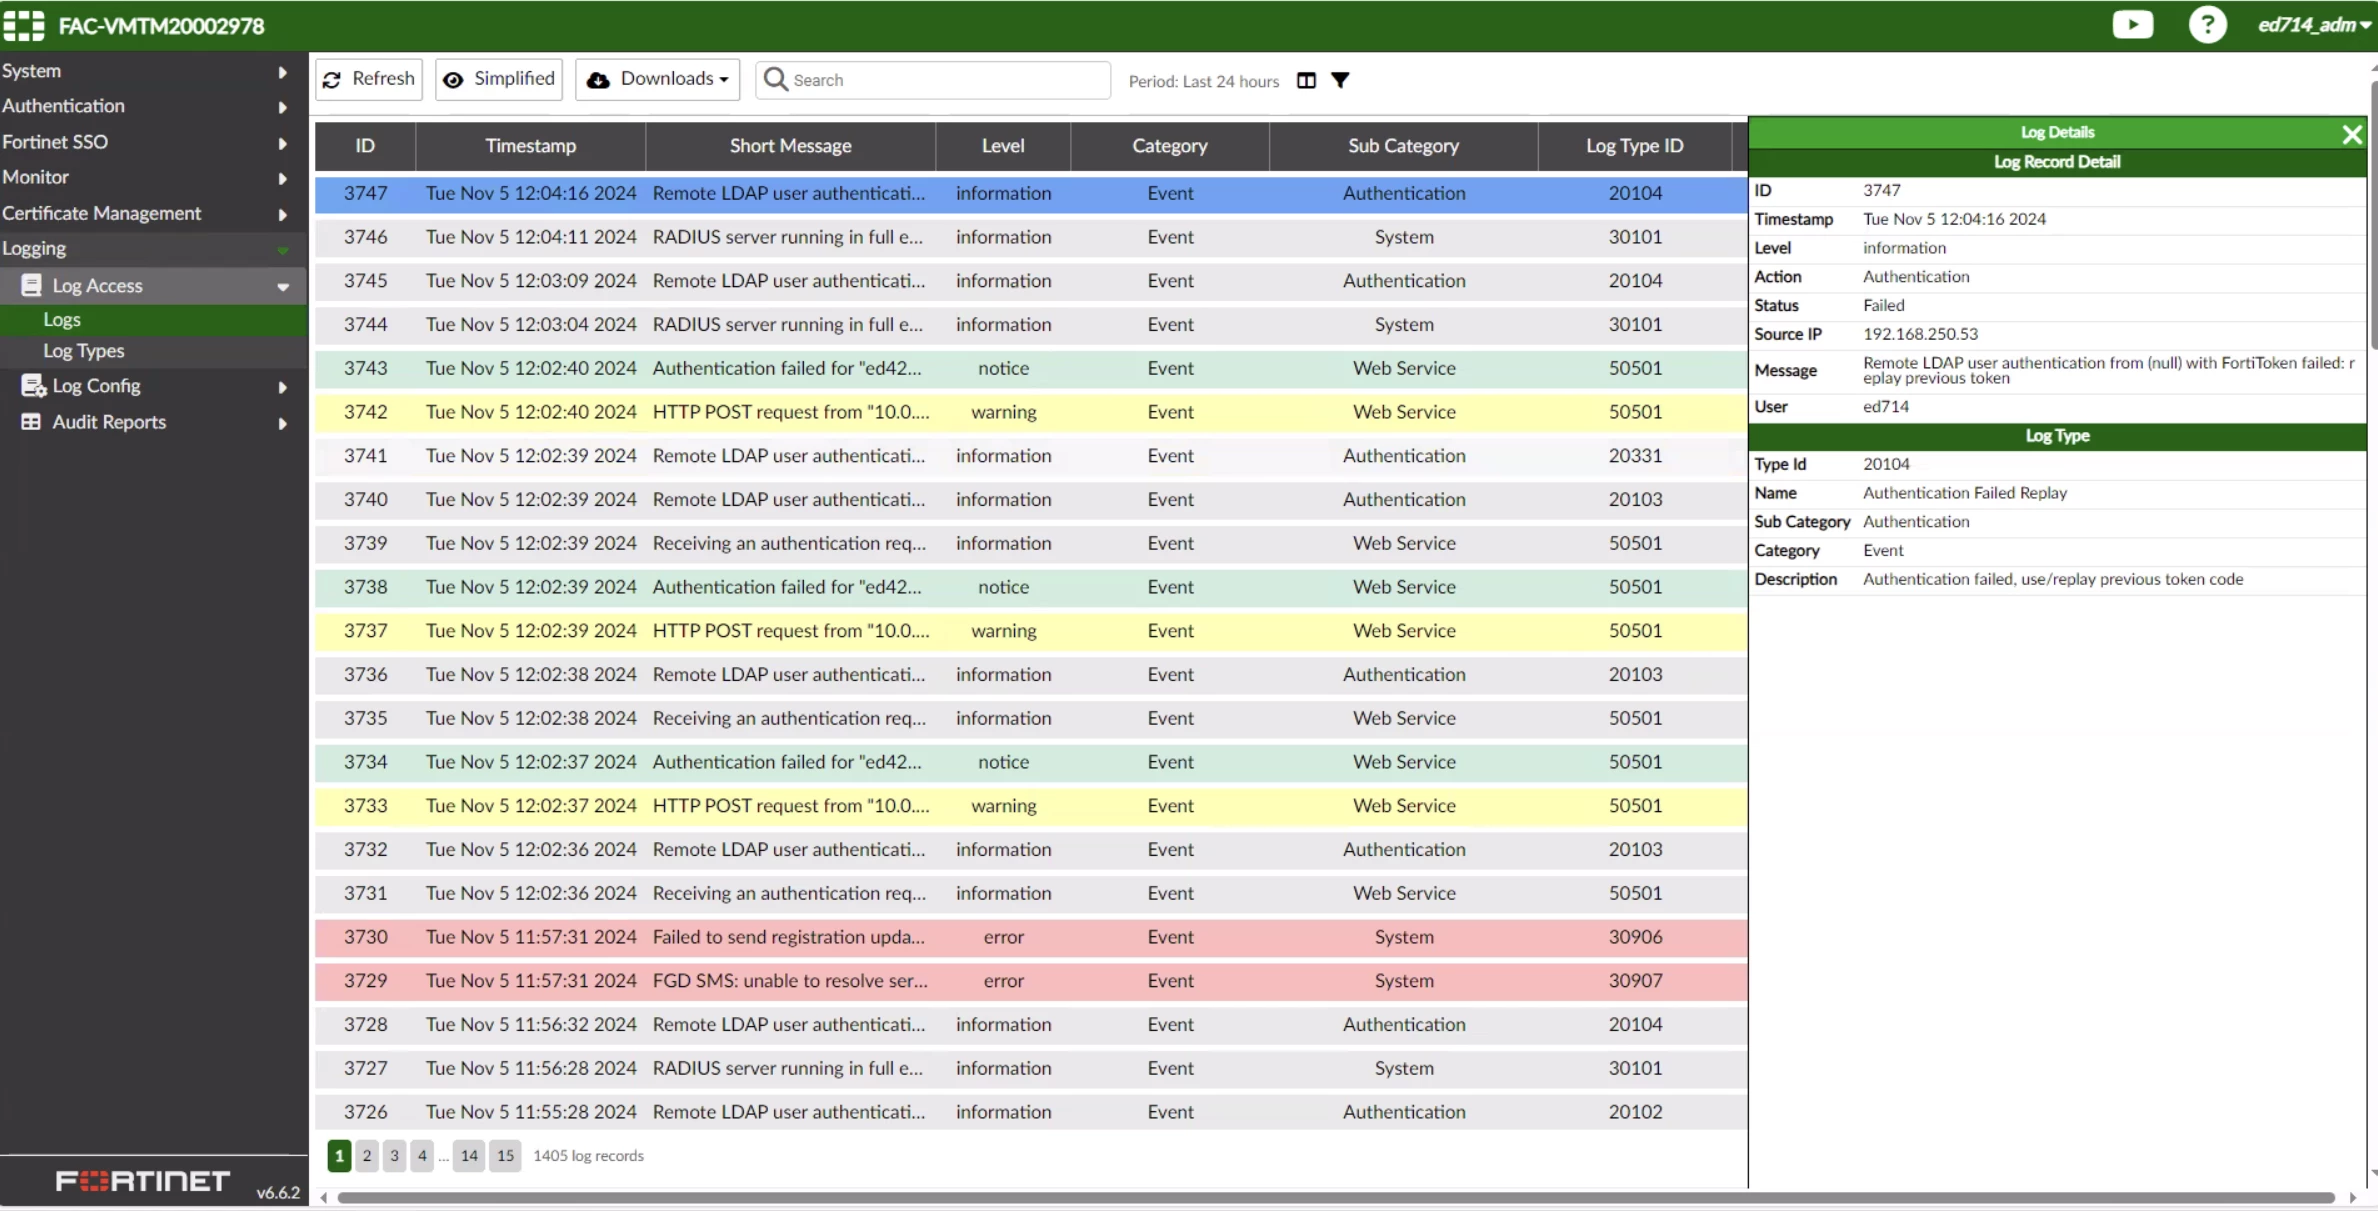2378x1211 pixels.
Task: Collapse the Logging menu
Action: click(153, 249)
